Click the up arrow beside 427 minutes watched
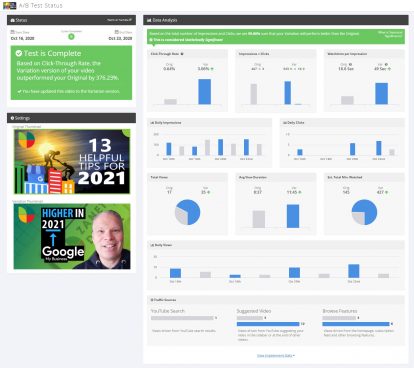414x368 pixels. pyautogui.click(x=387, y=192)
